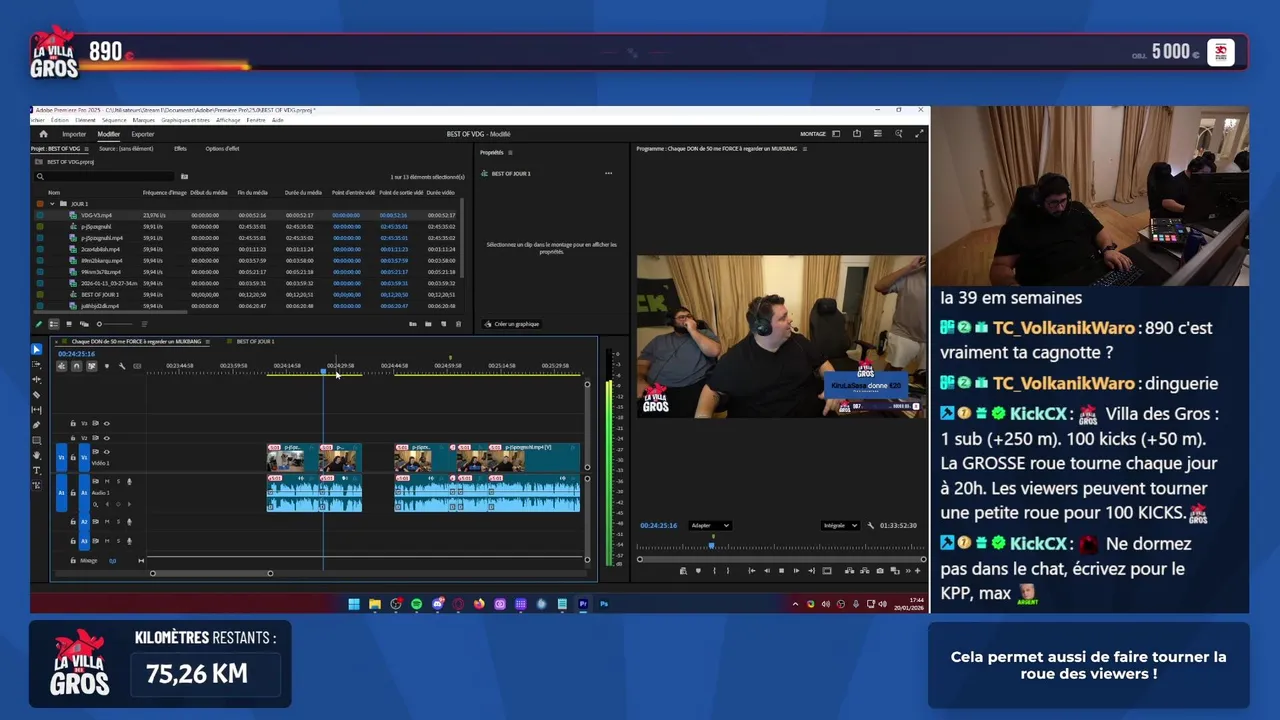
Task: Click the Windows Start button
Action: [x=353, y=604]
